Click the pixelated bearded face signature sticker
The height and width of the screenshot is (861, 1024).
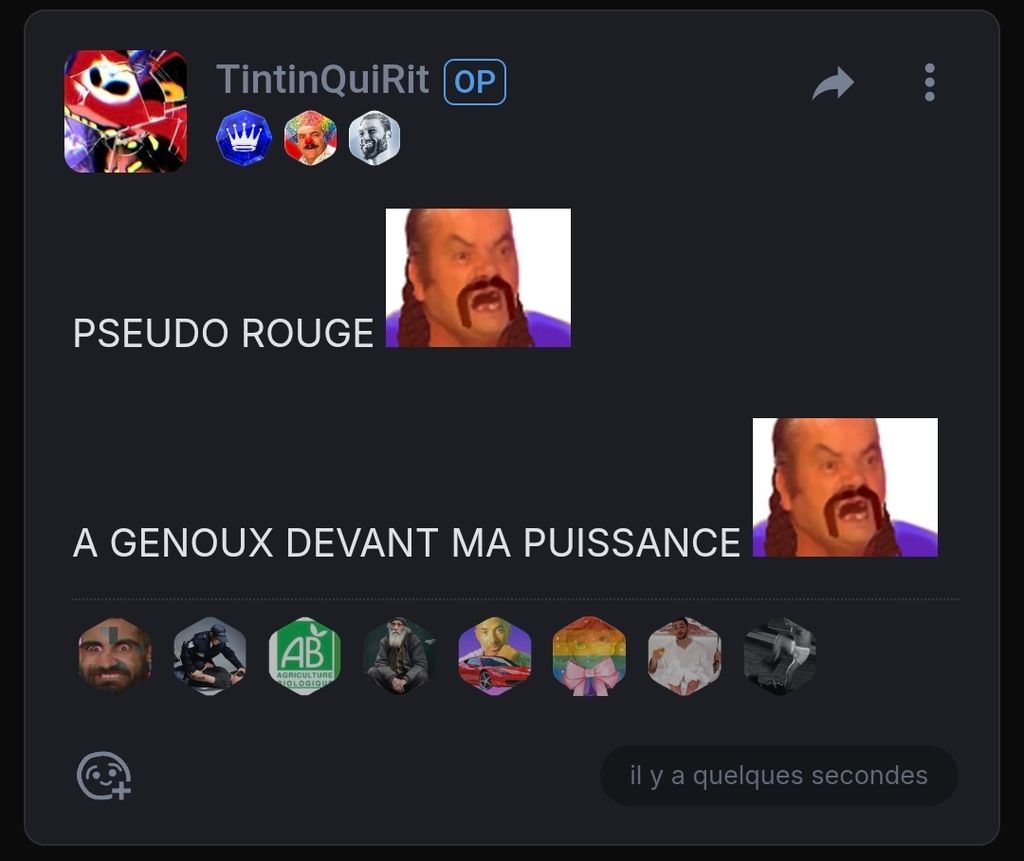click(115, 656)
